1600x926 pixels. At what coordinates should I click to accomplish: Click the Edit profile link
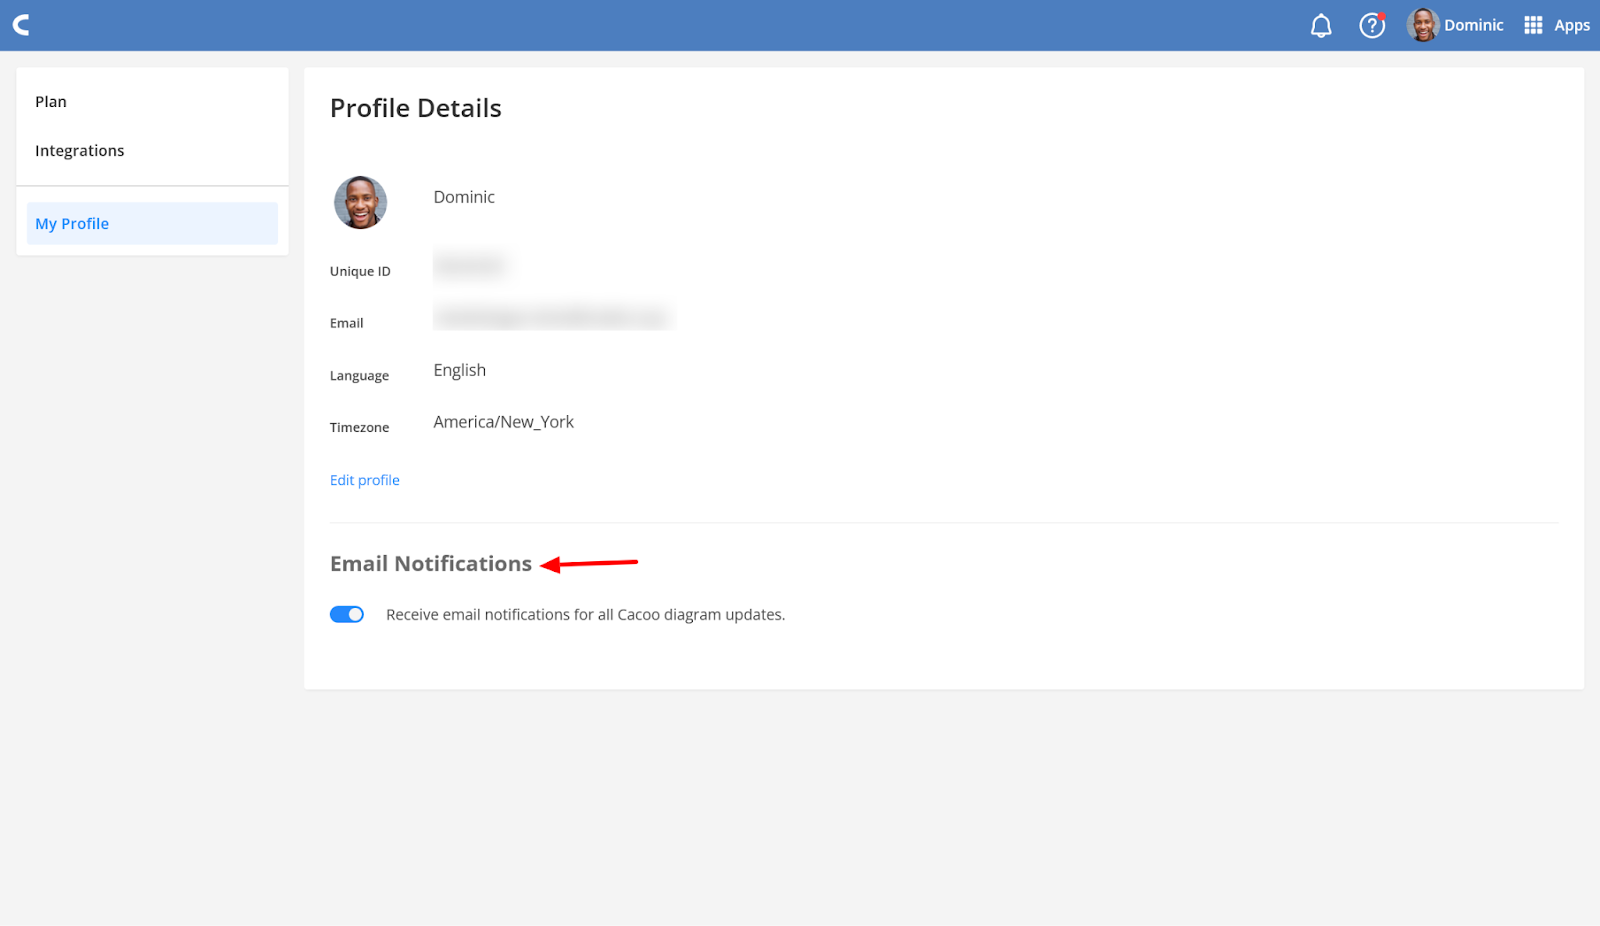click(365, 481)
